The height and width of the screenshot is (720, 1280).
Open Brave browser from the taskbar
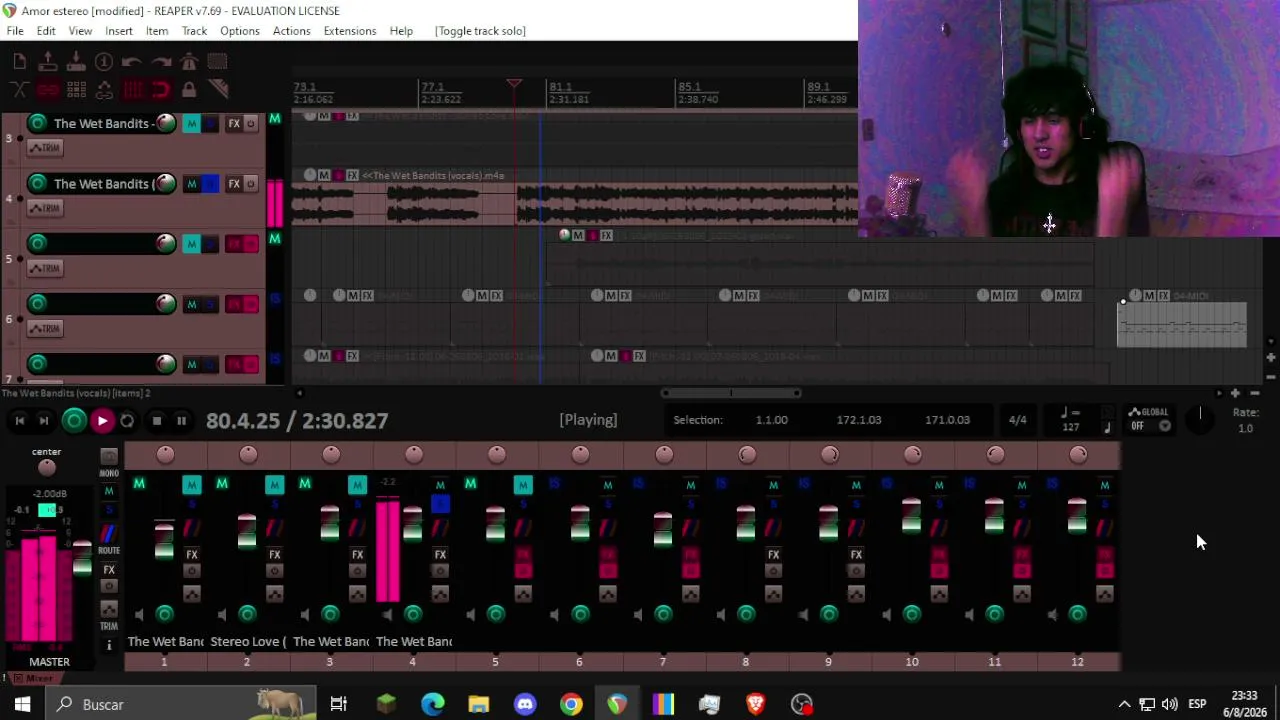[756, 704]
